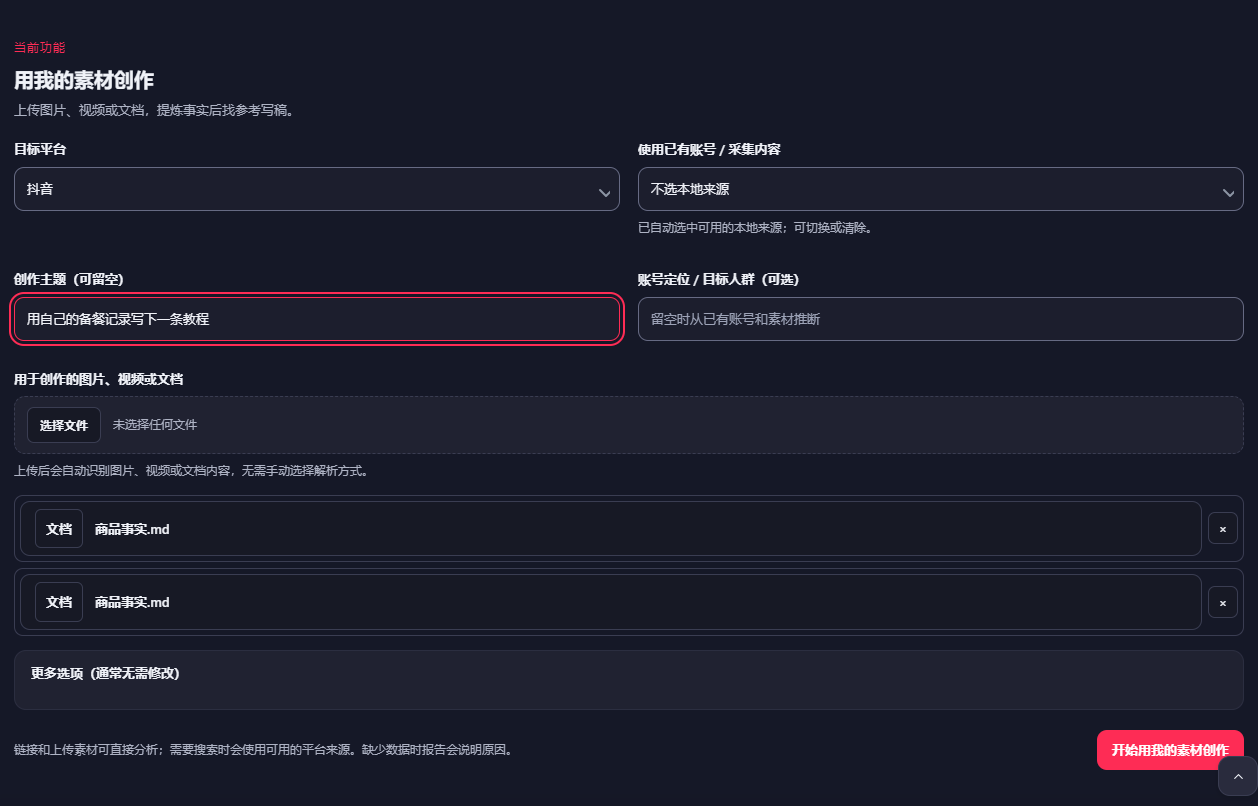This screenshot has width=1258, height=806.
Task: Remove the second 商品事实.md file with ×
Action: pos(1222,602)
